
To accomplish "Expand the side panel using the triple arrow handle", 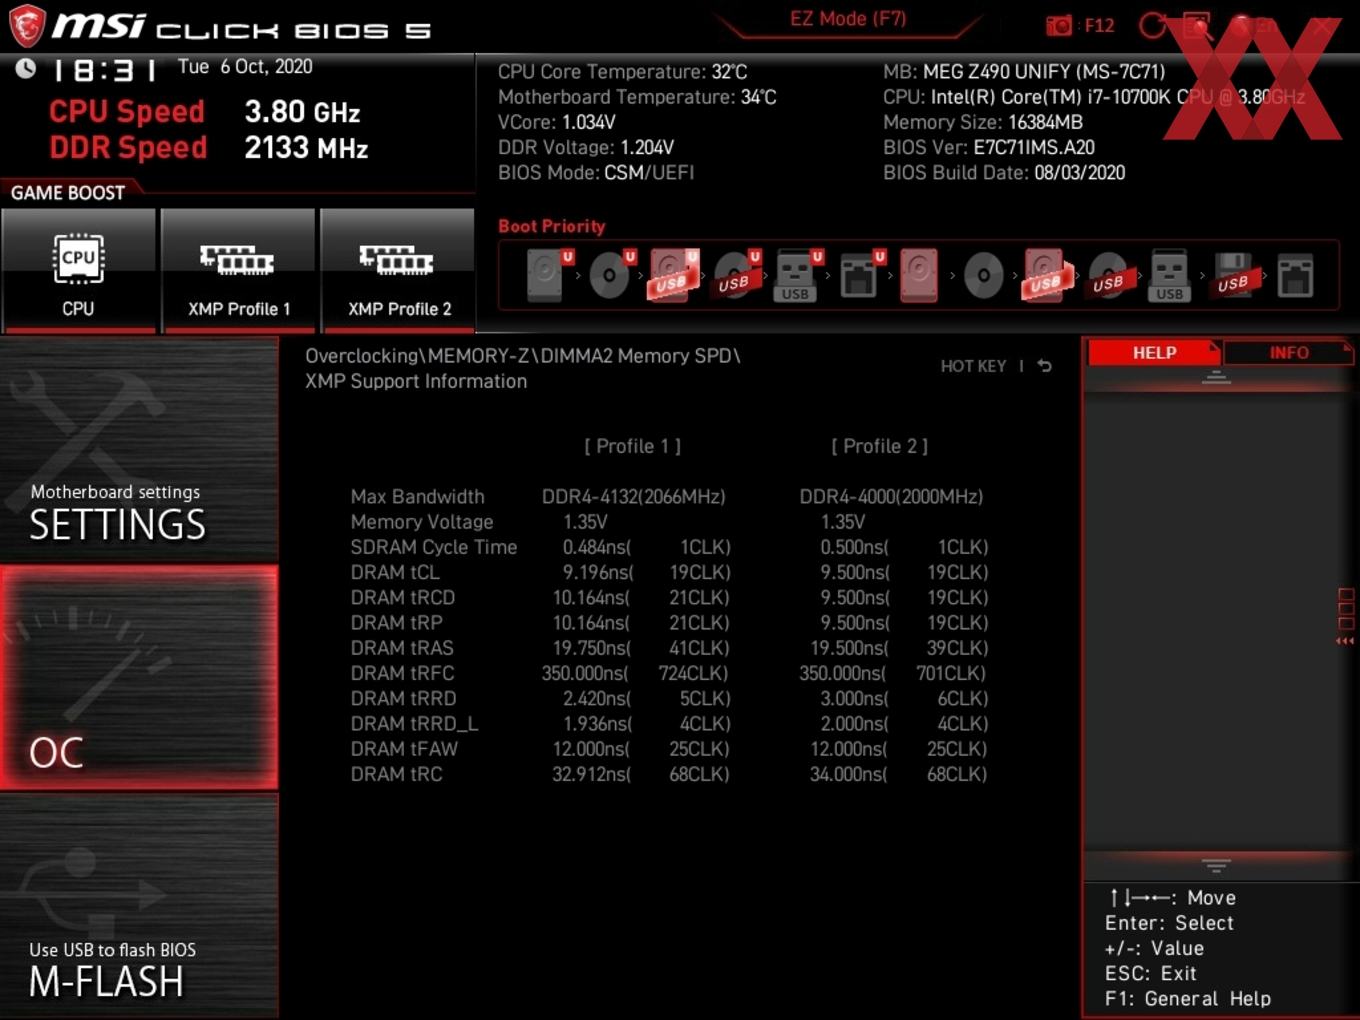I will click(x=1345, y=641).
